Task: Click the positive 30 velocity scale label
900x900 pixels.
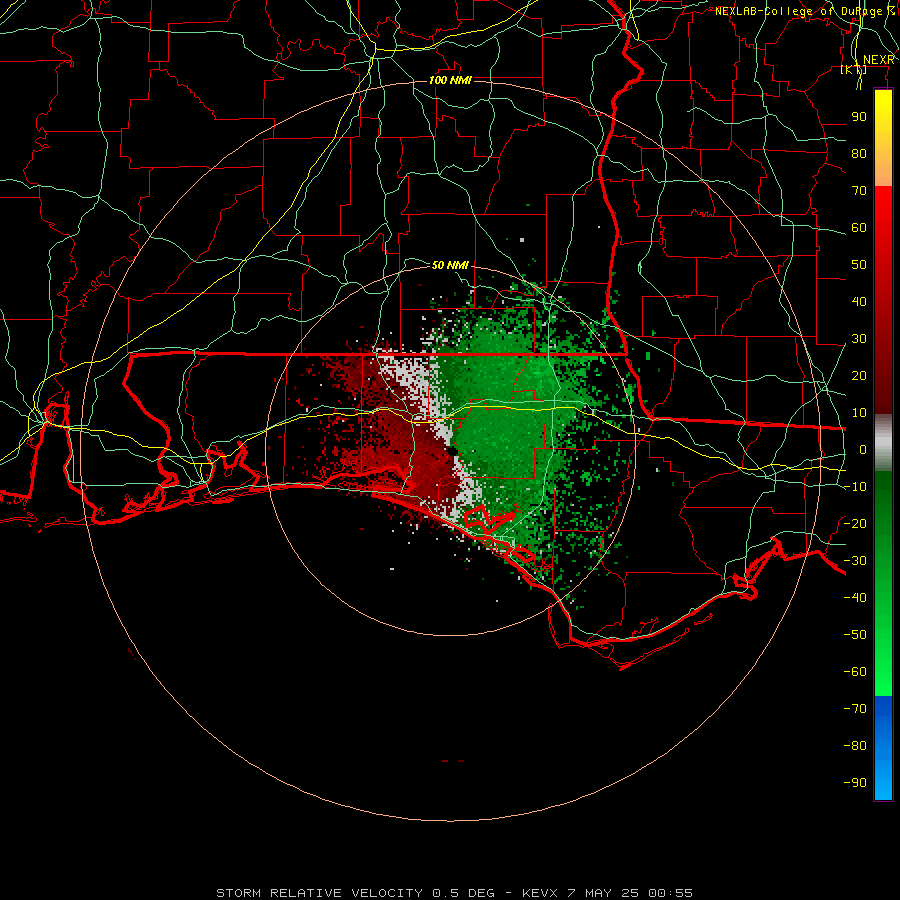Action: pyautogui.click(x=859, y=339)
